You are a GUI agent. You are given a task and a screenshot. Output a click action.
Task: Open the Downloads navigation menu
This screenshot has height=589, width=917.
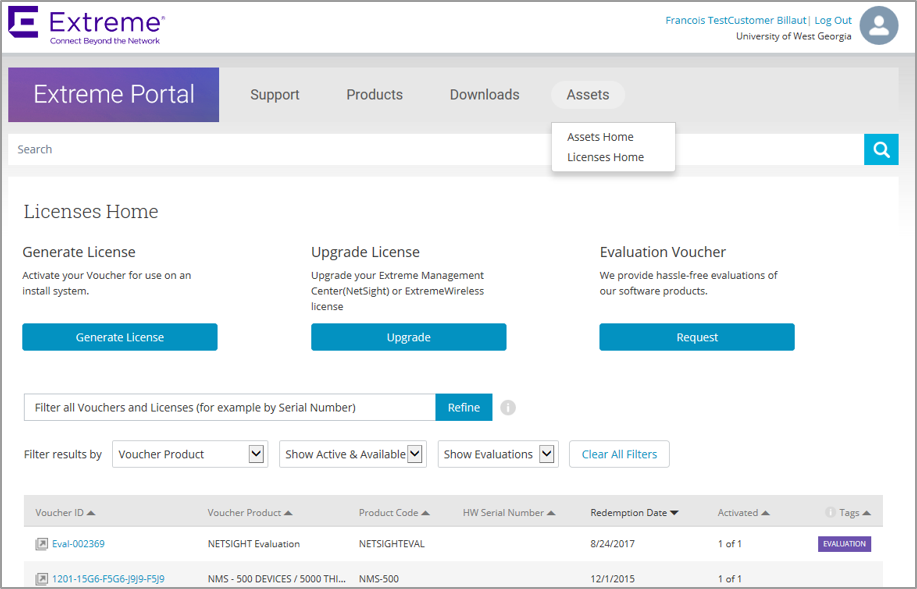click(x=484, y=95)
